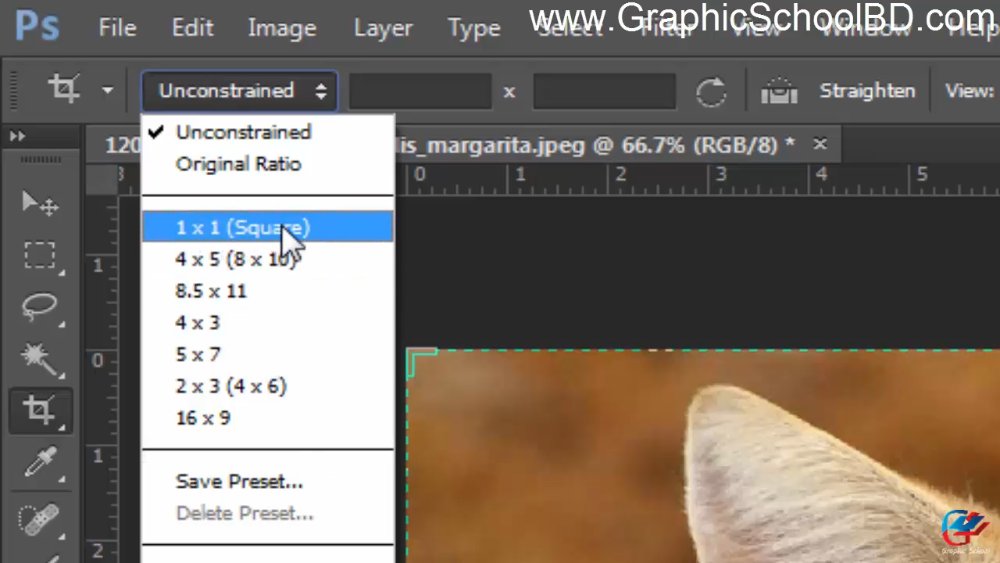Click Save Preset... menu entry
This screenshot has height=563, width=1000.
click(x=267, y=481)
